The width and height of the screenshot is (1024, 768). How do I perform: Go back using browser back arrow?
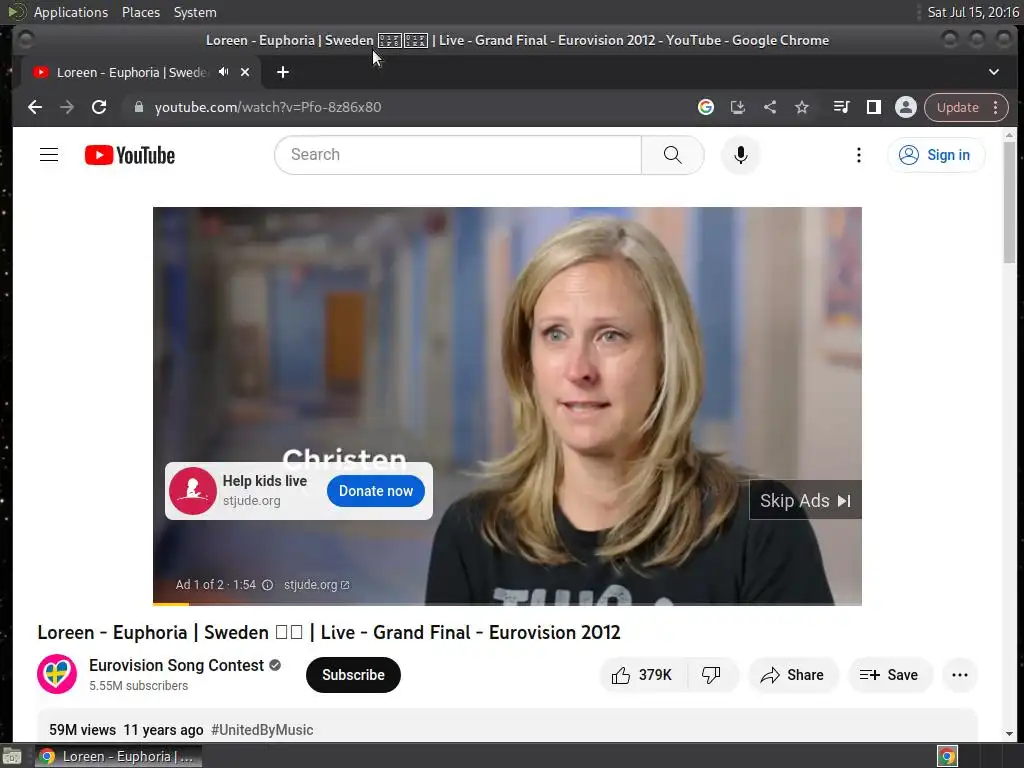(35, 107)
